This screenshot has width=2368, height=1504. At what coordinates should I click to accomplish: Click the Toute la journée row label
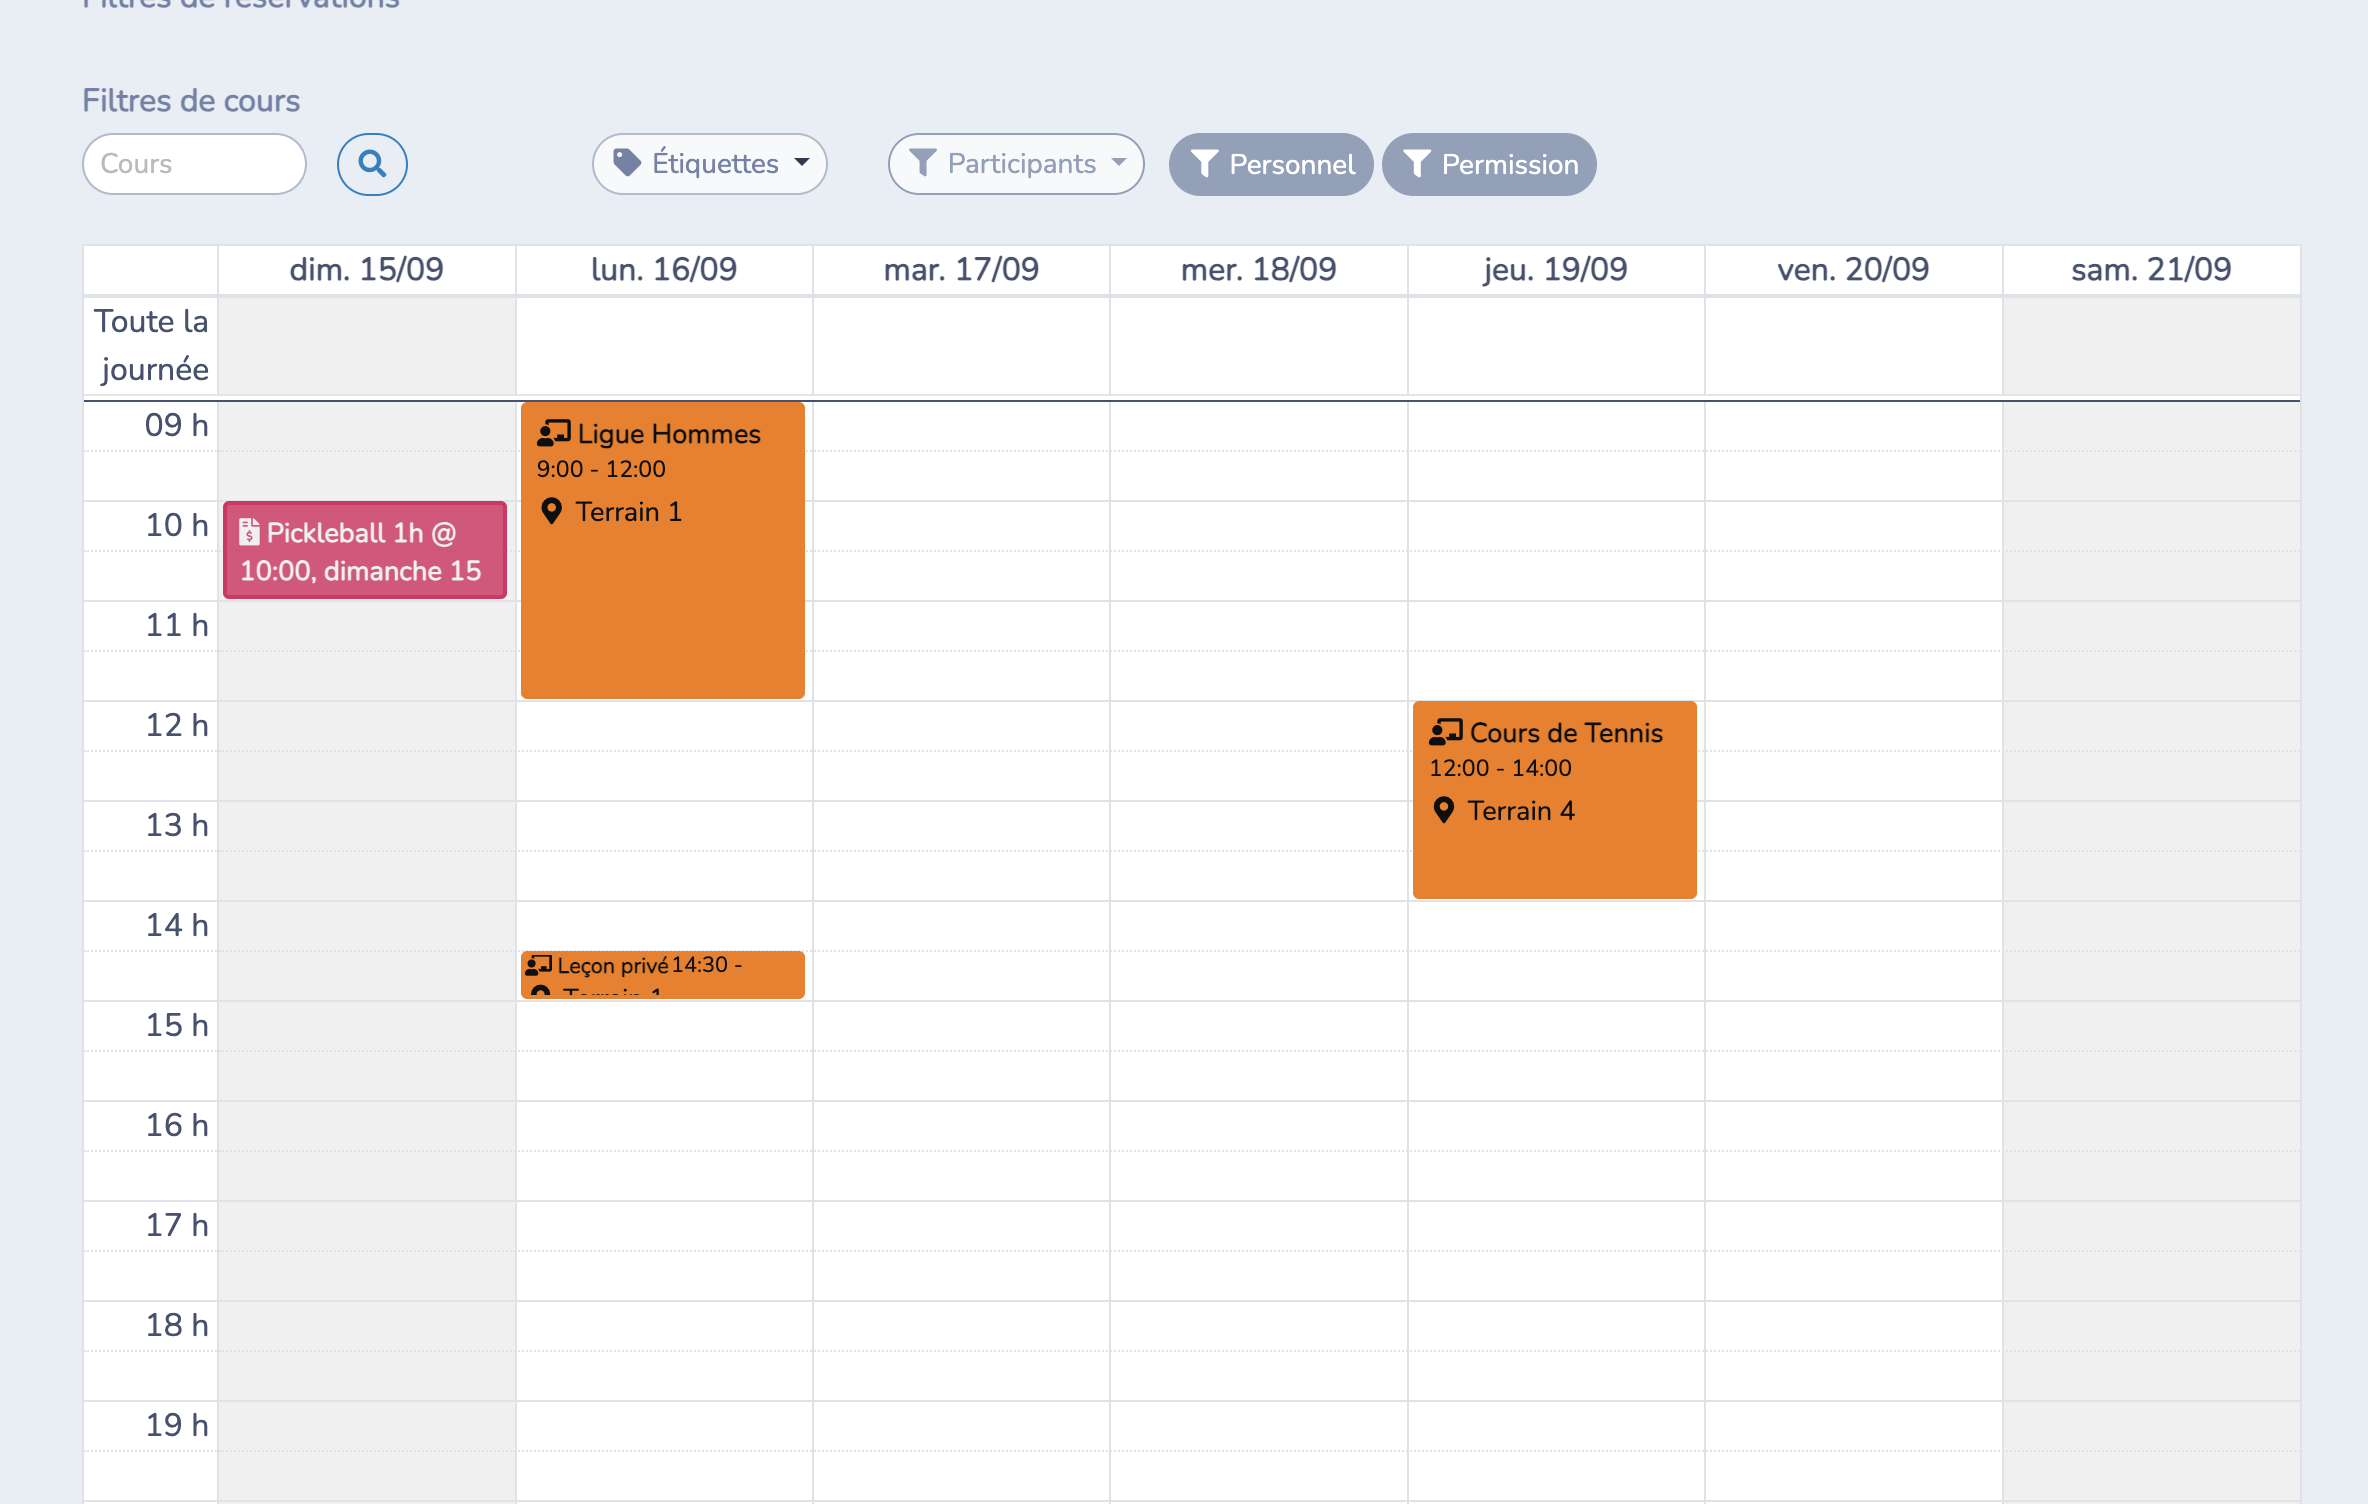click(152, 346)
